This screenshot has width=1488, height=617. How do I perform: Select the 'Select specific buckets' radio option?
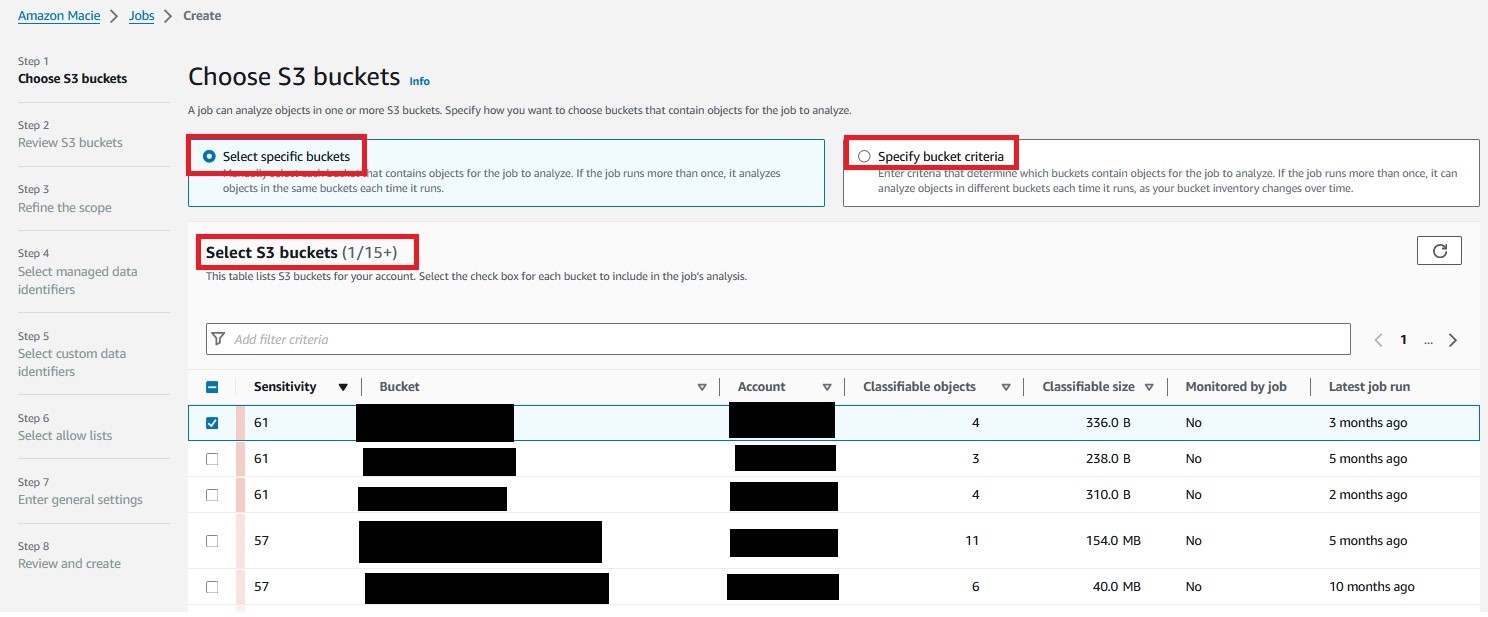click(x=209, y=156)
